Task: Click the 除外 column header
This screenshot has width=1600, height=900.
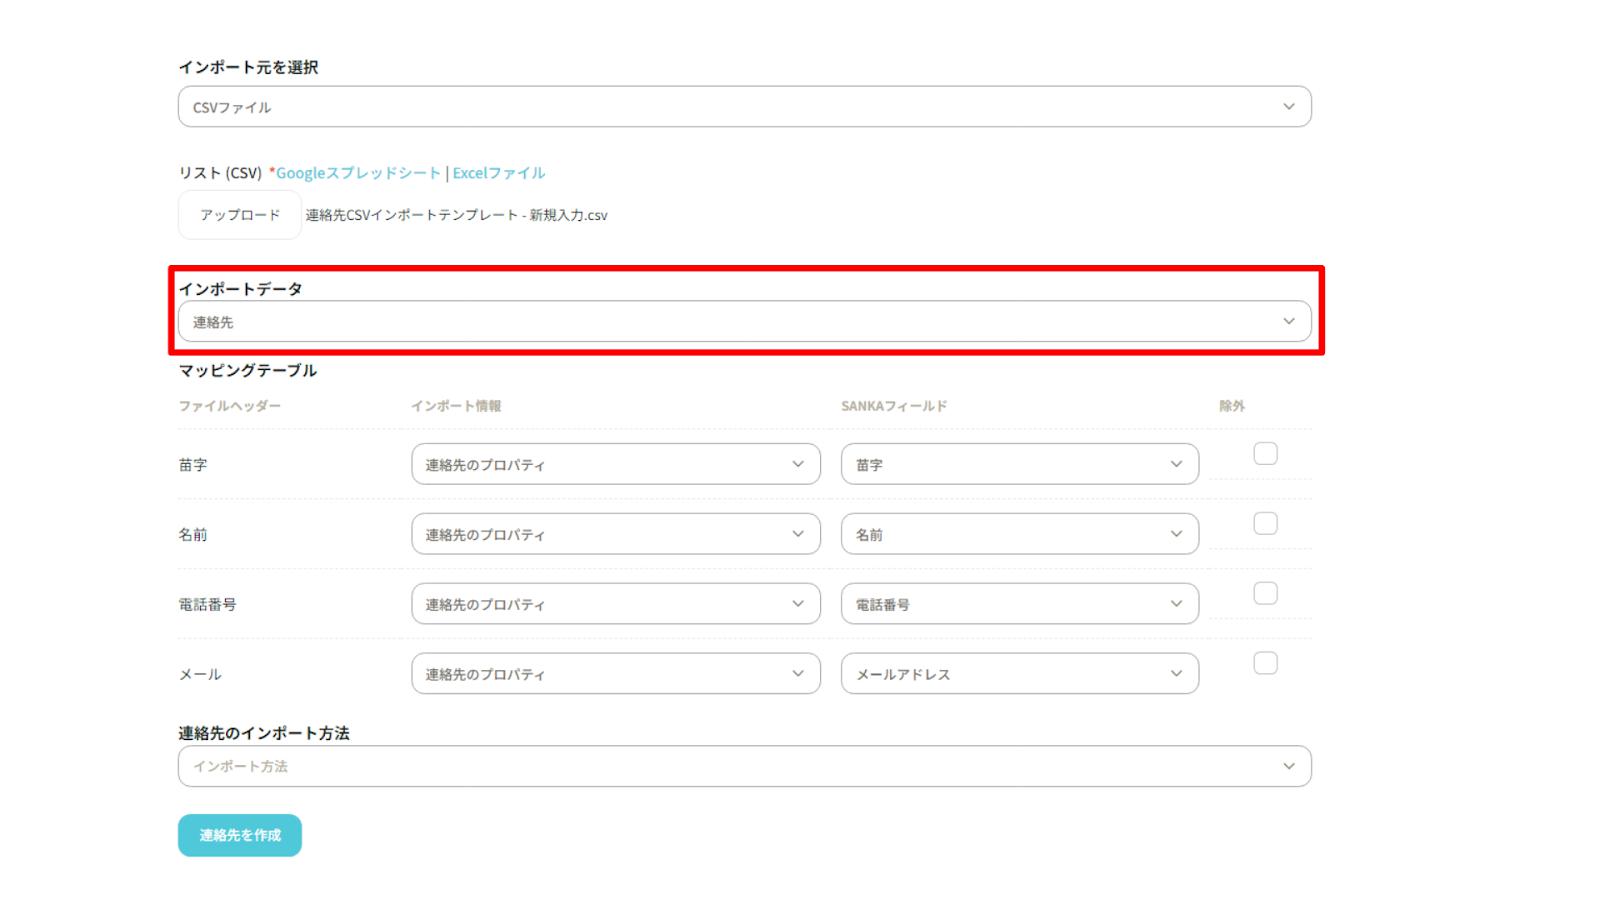Action: 1232,406
